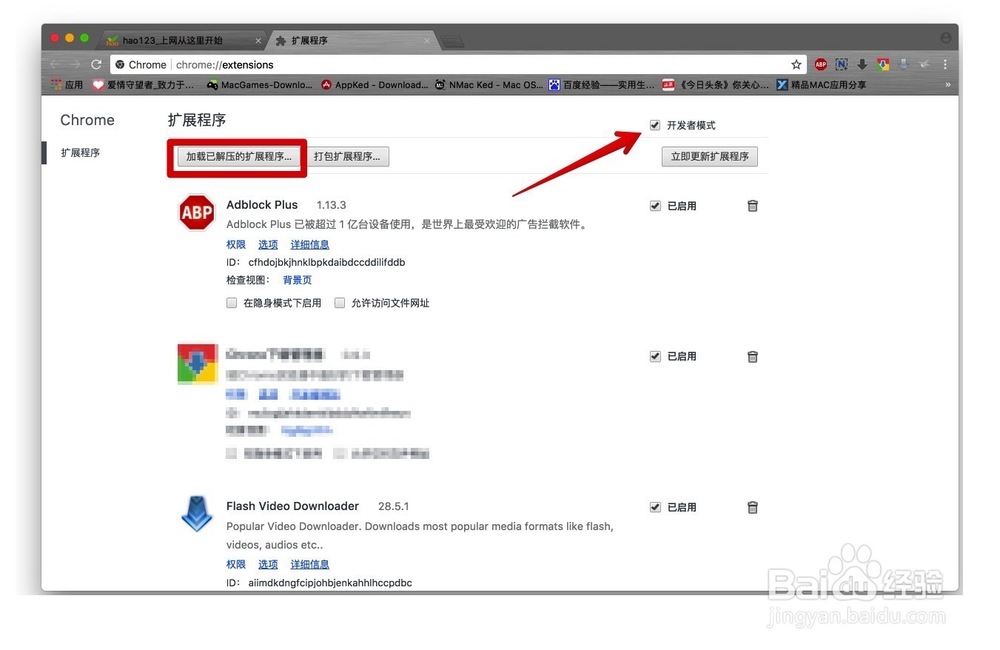Click the Flash Video Downloader ID text

330,583
